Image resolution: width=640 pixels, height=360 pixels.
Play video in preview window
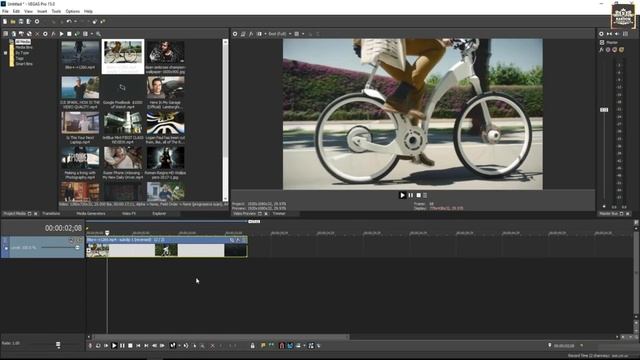click(x=402, y=196)
